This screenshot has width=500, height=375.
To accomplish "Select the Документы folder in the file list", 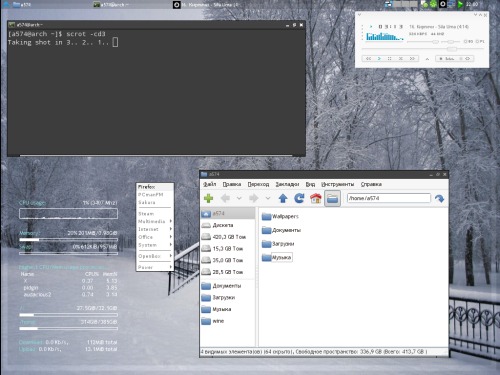I will point(281,230).
